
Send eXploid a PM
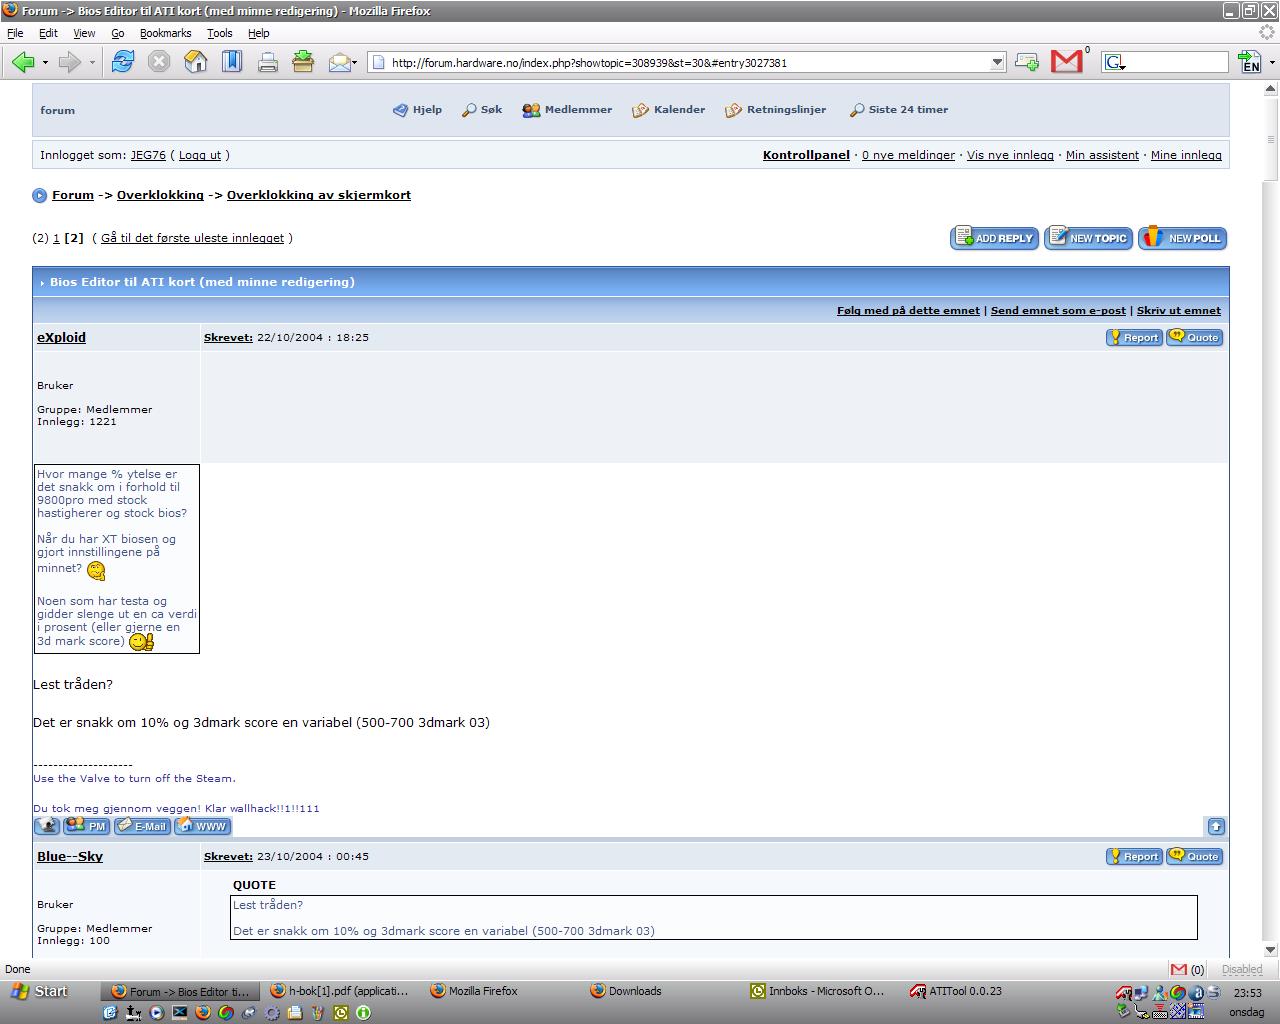(x=86, y=826)
